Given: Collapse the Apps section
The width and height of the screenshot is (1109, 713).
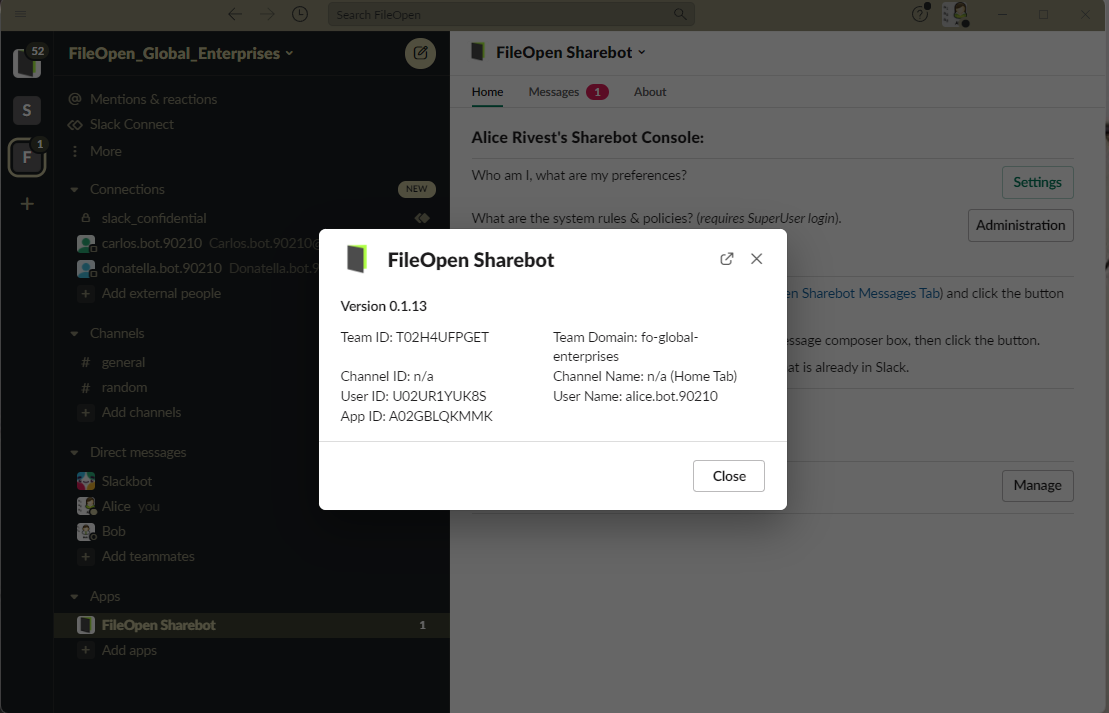Looking at the screenshot, I should coord(74,597).
